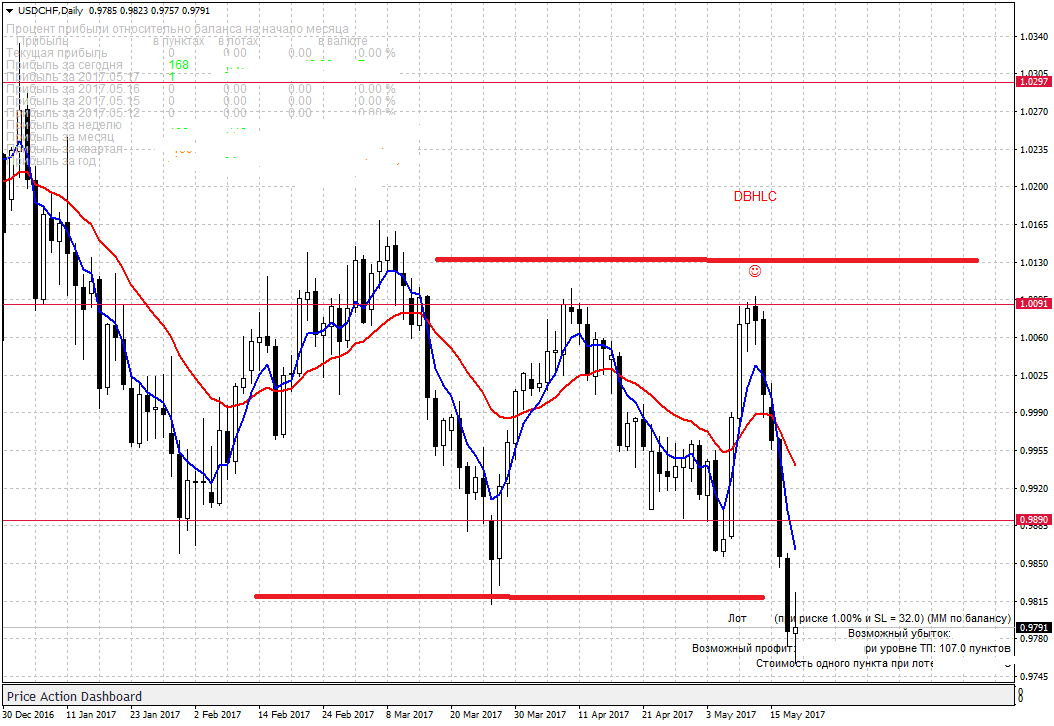
Task: Click the small icon right of Price Action Dashboard bar
Action: (x=1020, y=696)
